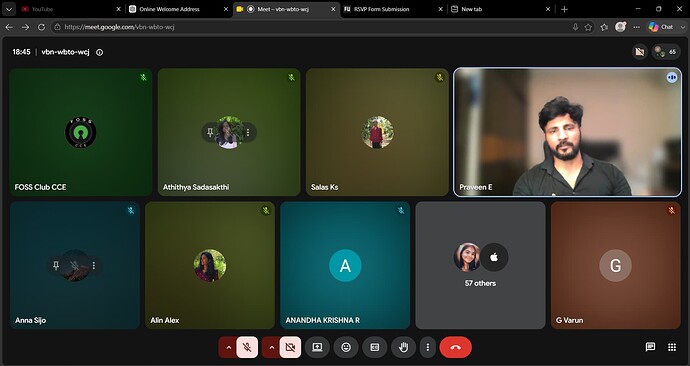The width and height of the screenshot is (690, 366).
Task: Turn on closed captions
Action: tap(374, 348)
